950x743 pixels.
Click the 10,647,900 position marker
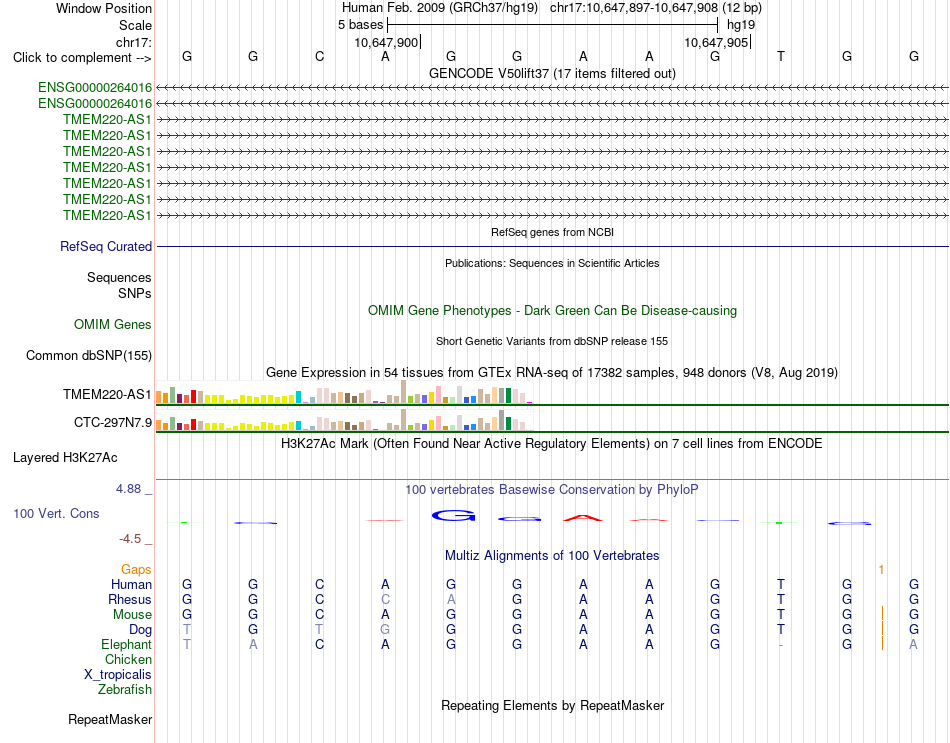click(x=387, y=42)
